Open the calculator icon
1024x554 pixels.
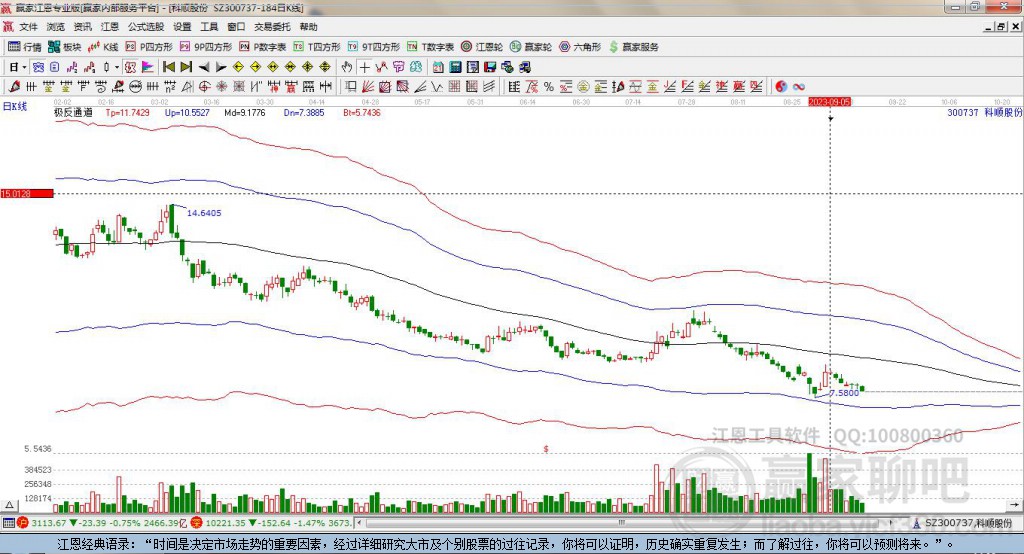[456, 67]
